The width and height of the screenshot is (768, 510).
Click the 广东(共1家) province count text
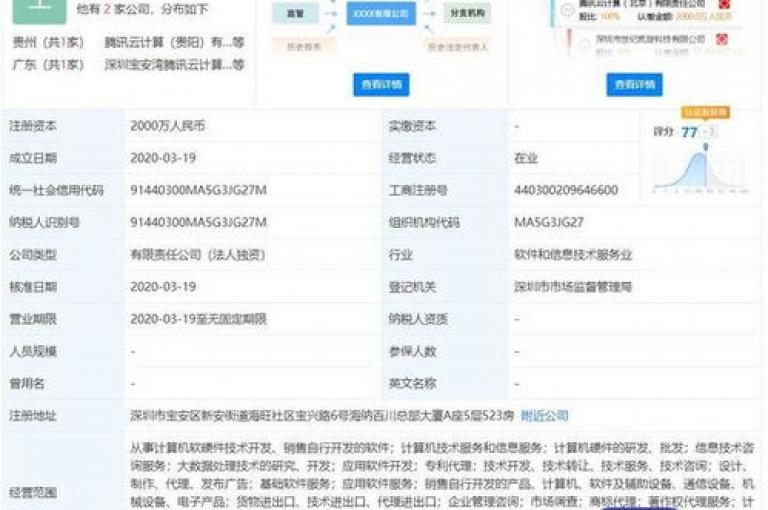[x=48, y=65]
